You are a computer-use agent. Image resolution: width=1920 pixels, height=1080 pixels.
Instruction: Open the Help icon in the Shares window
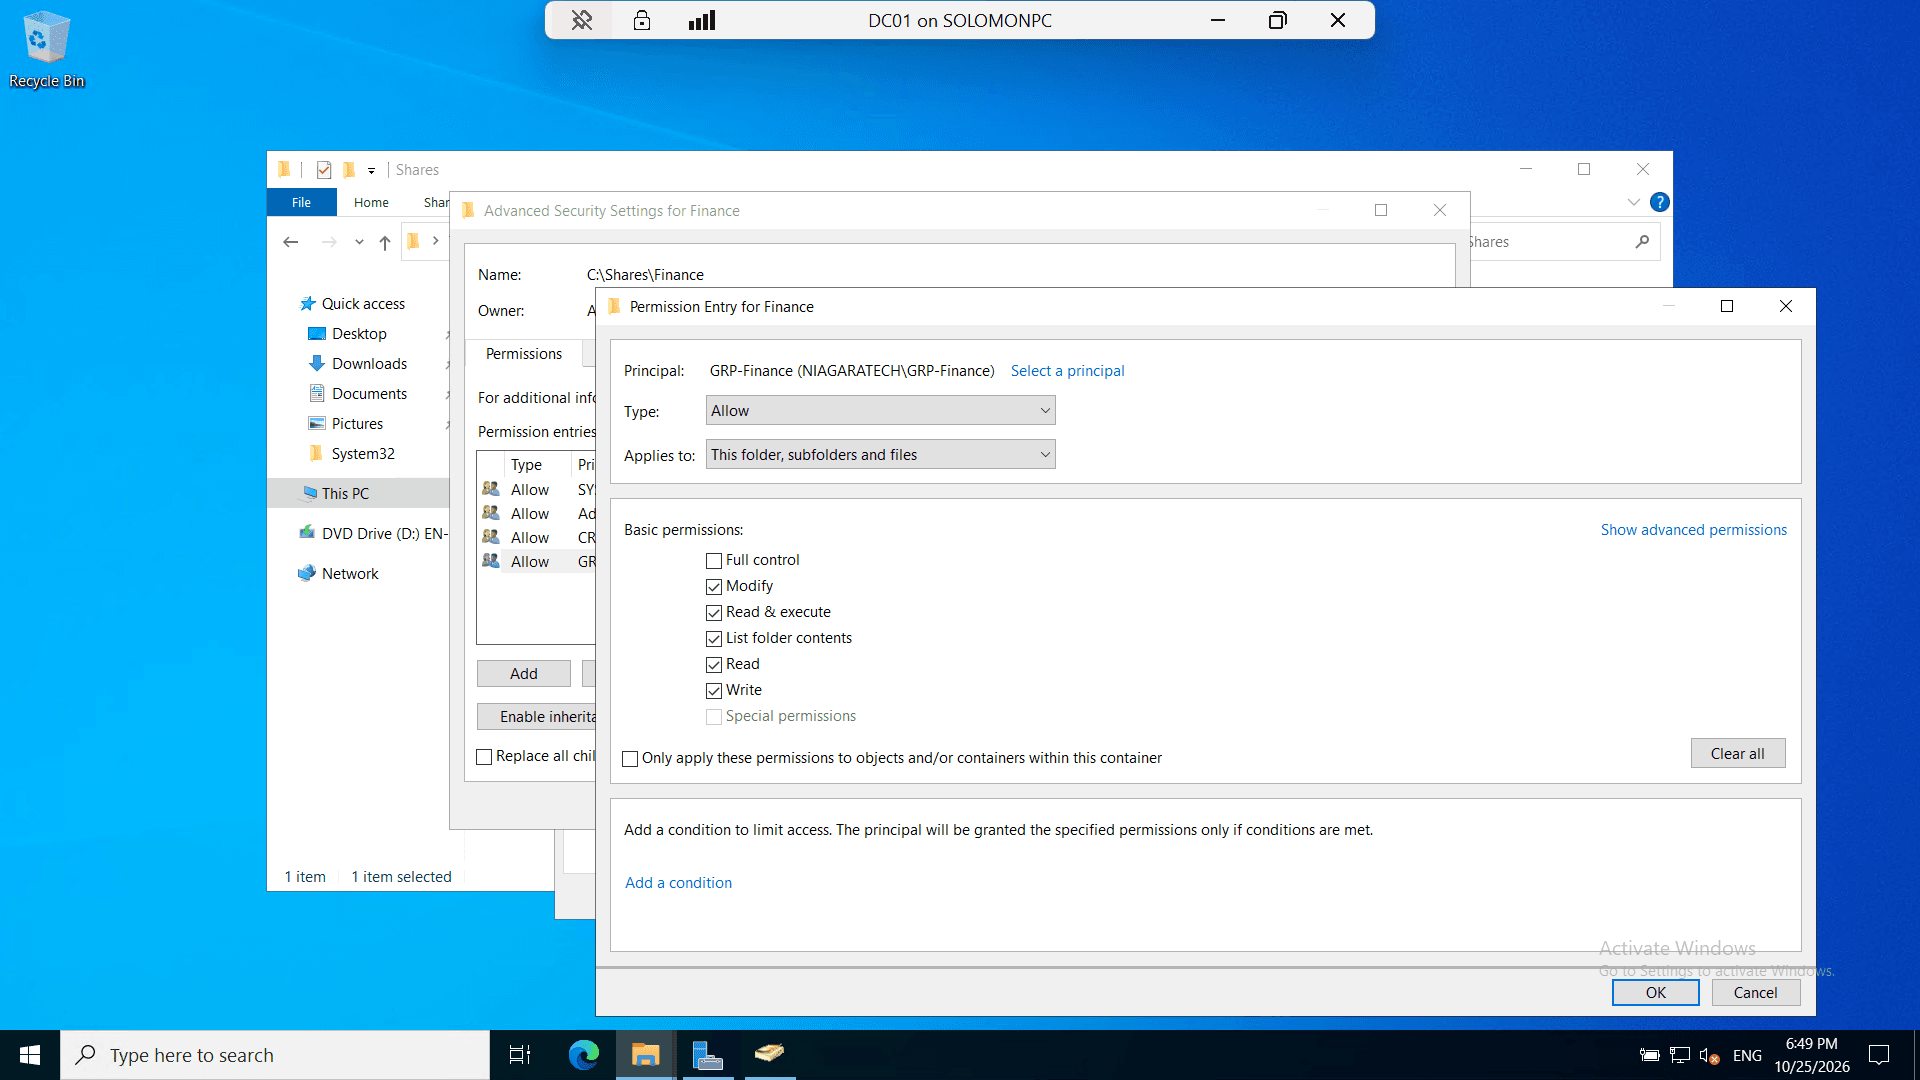pyautogui.click(x=1660, y=202)
